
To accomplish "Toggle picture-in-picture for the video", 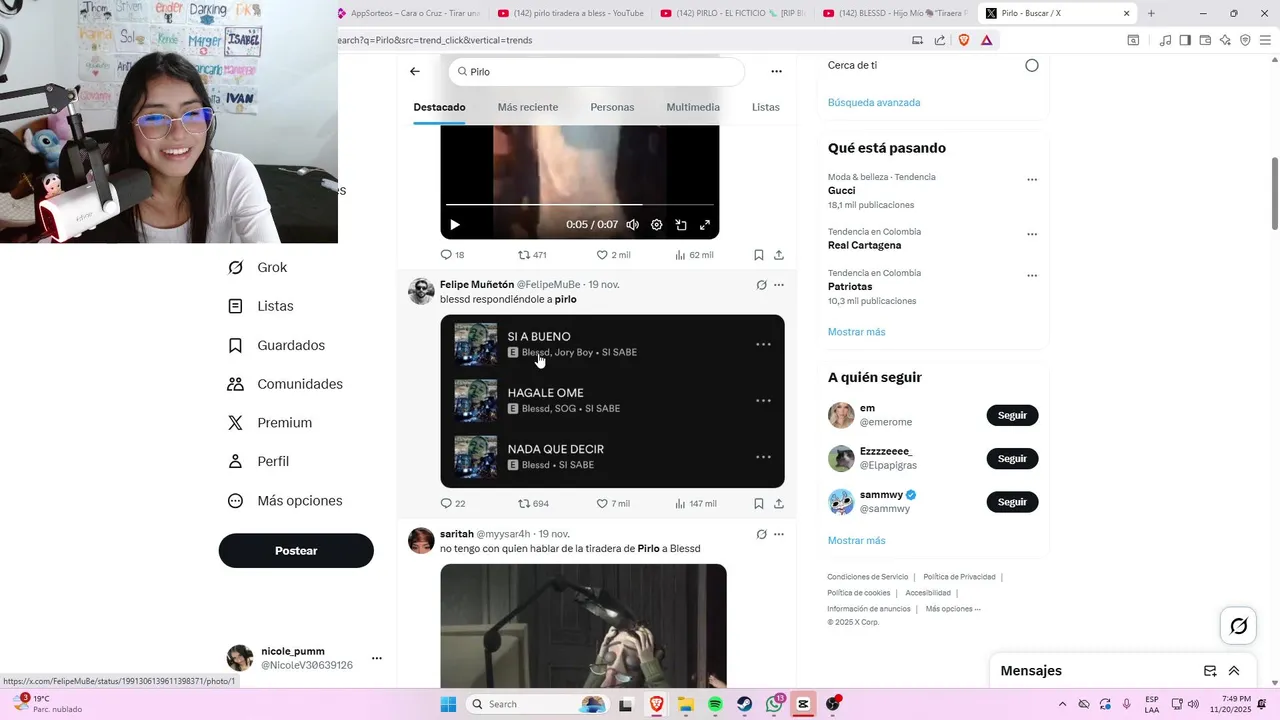I will click(x=681, y=225).
